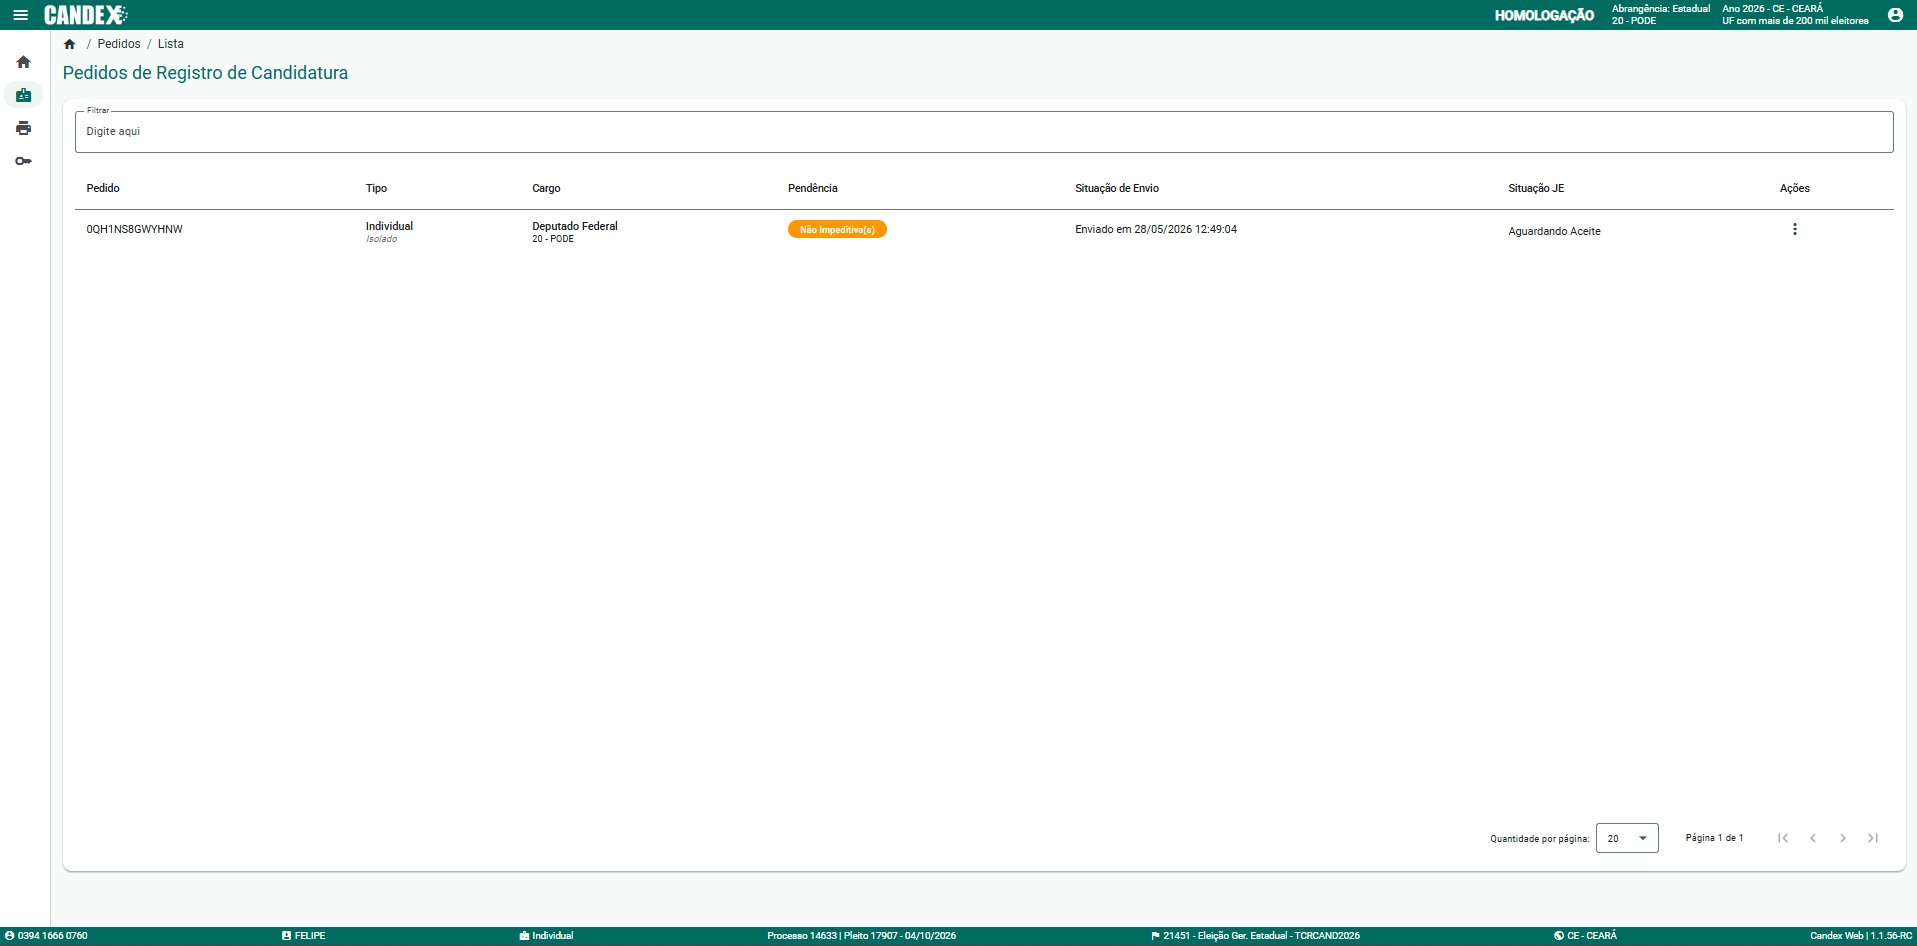Image resolution: width=1917 pixels, height=946 pixels.
Task: Go to next page of results
Action: pos(1843,838)
